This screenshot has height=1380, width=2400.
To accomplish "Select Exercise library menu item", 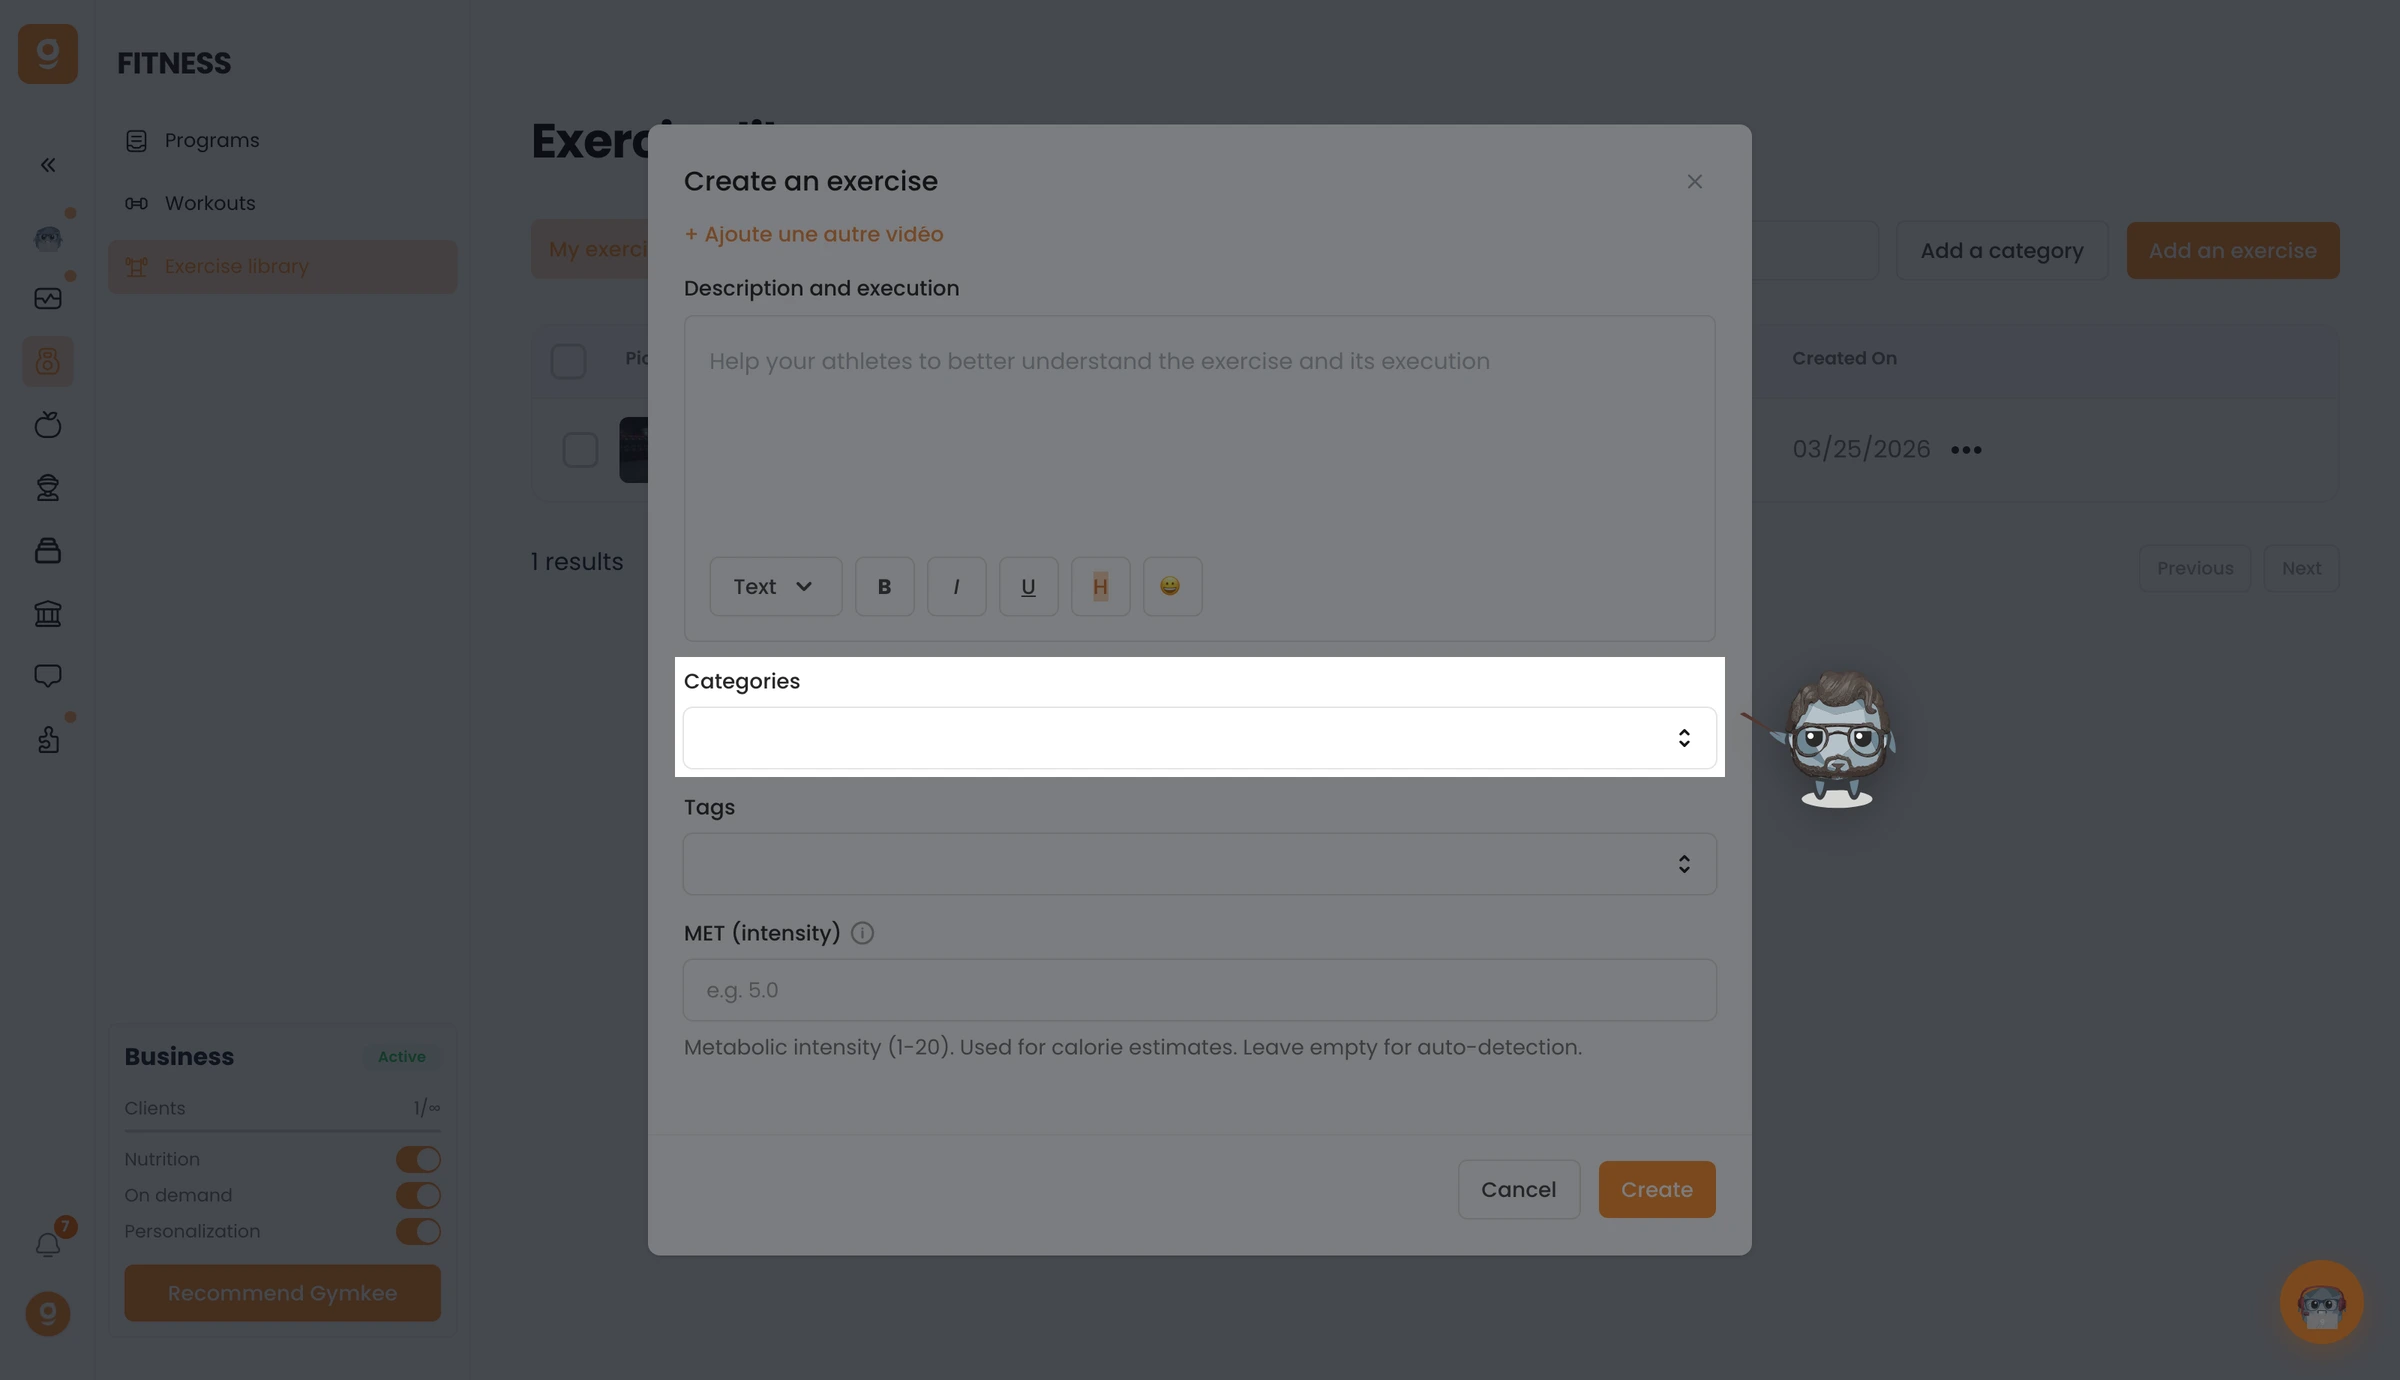I will click(x=282, y=267).
